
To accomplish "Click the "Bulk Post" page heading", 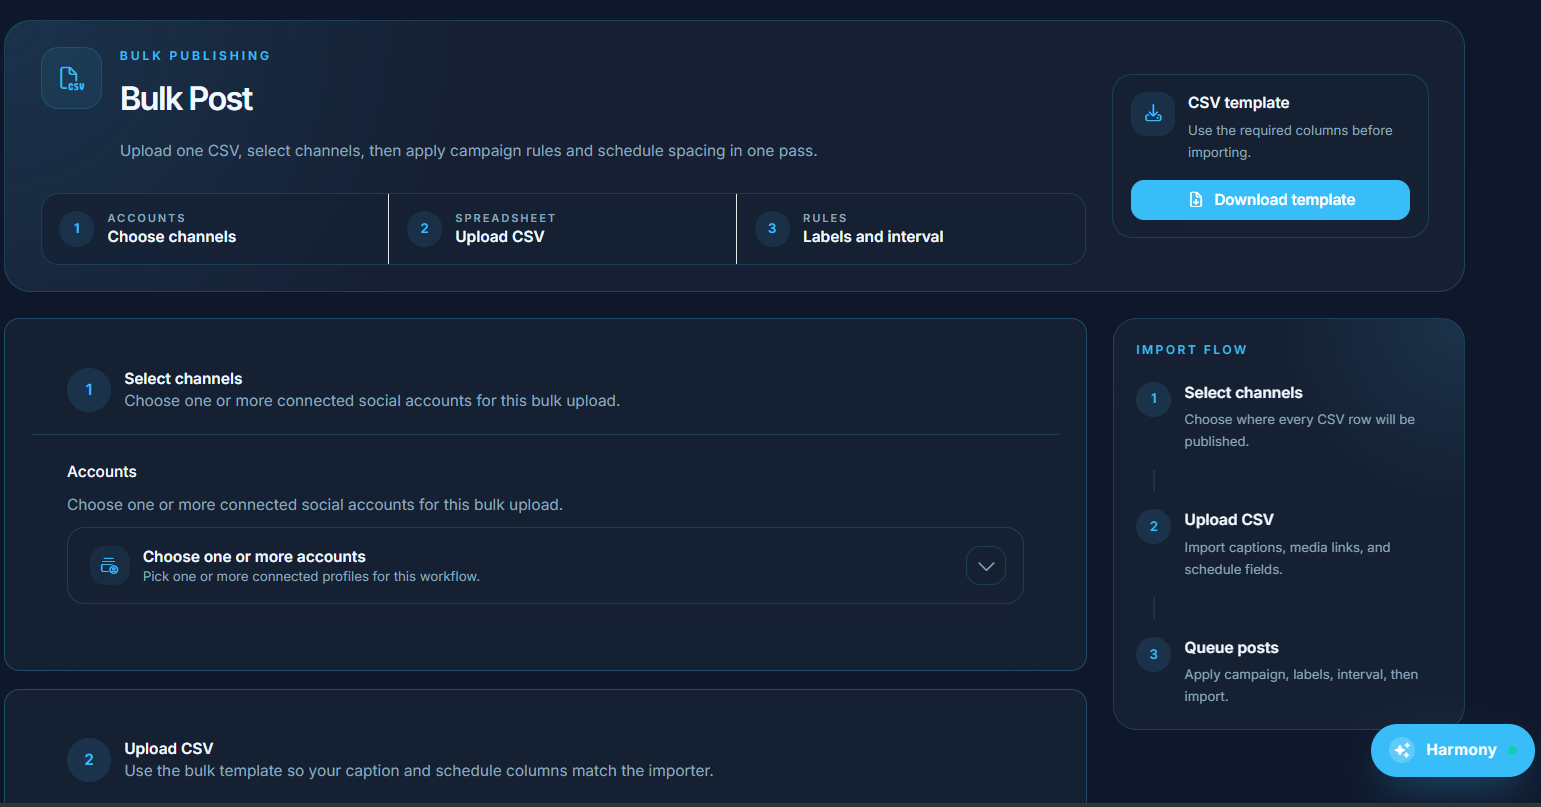I will tap(186, 98).
